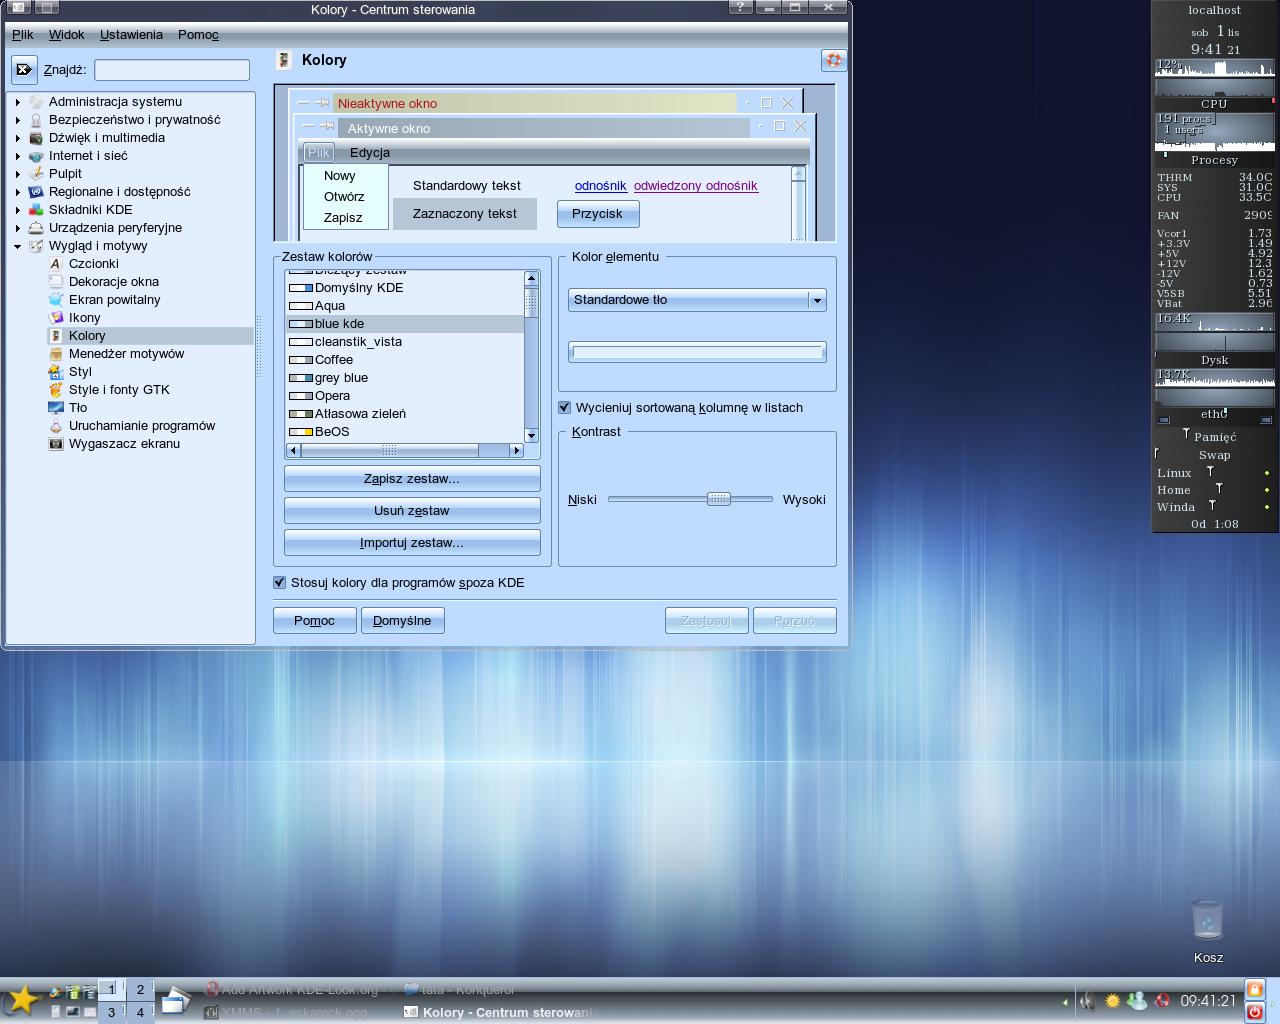Click the Zapisz zestaw... button
The image size is (1280, 1024).
412,479
